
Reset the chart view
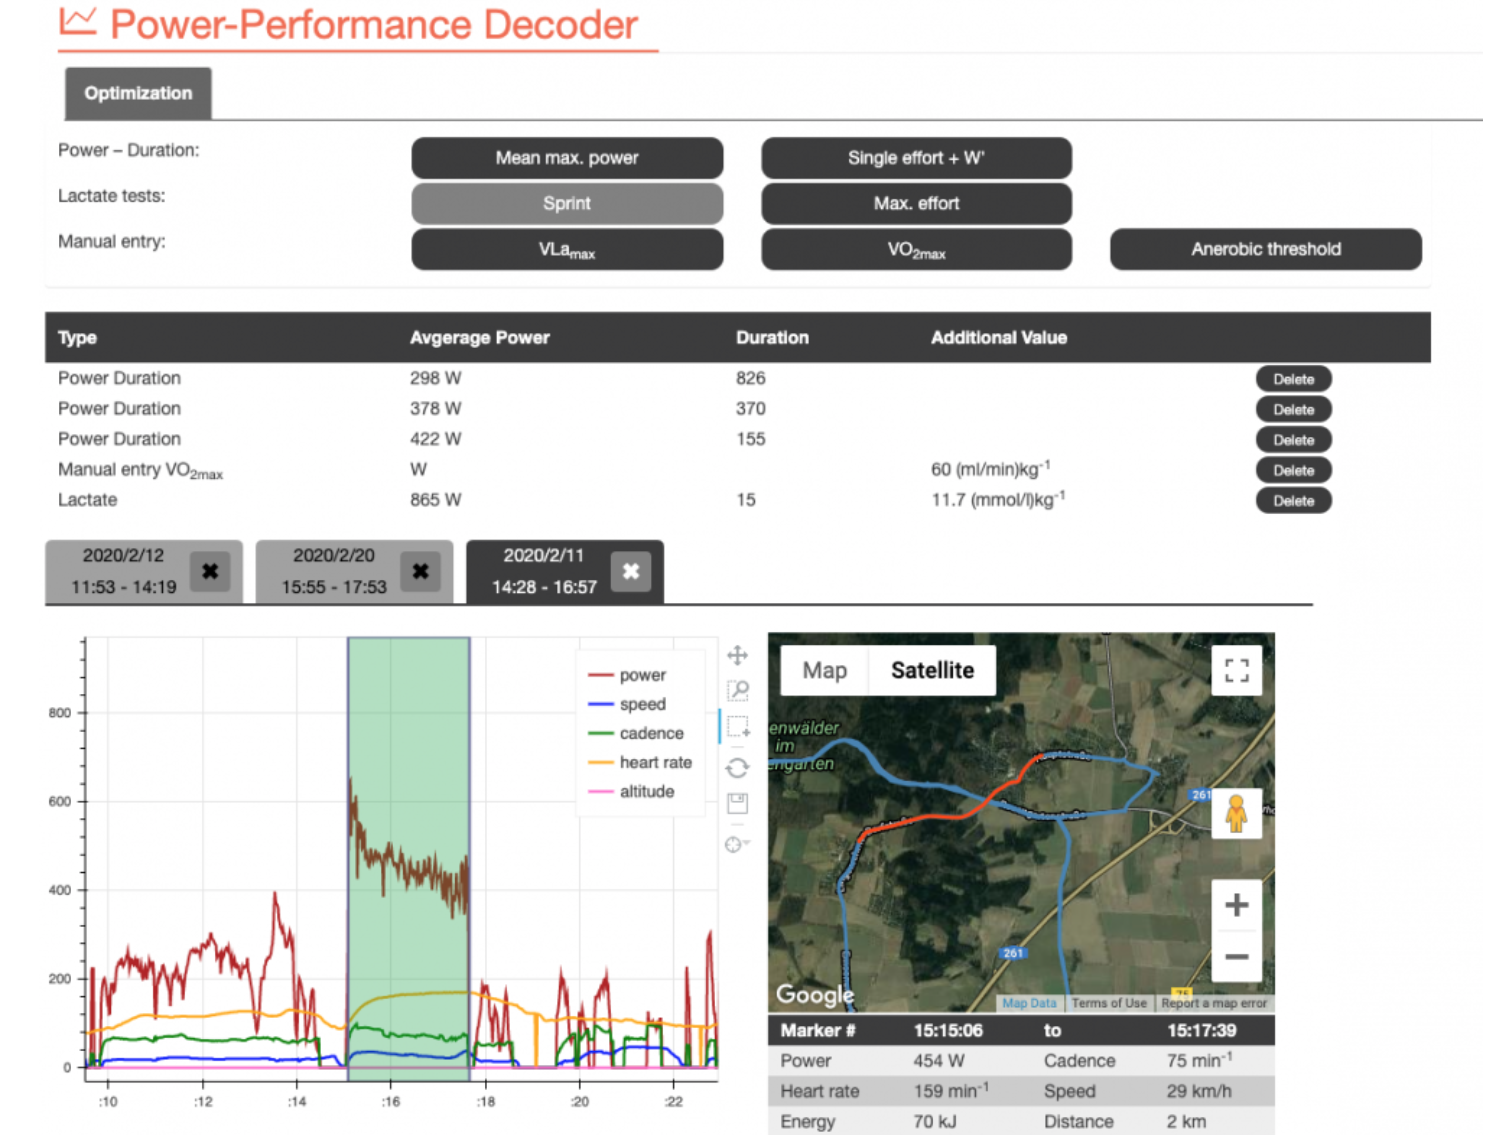(x=737, y=768)
